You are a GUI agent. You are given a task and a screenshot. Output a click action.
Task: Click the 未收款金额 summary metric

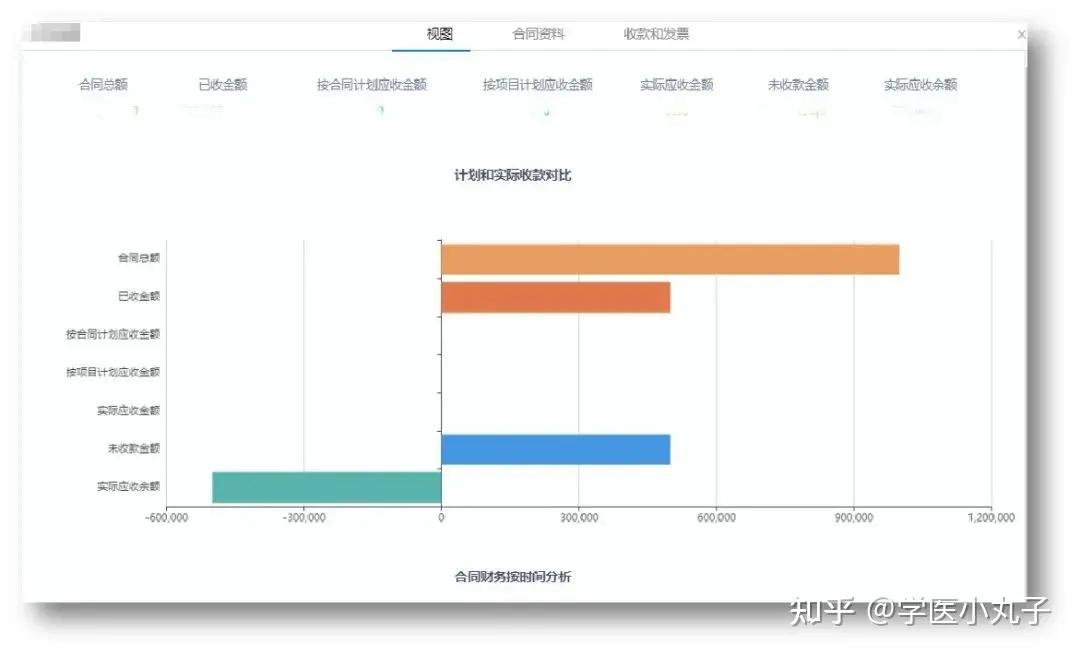797,85
